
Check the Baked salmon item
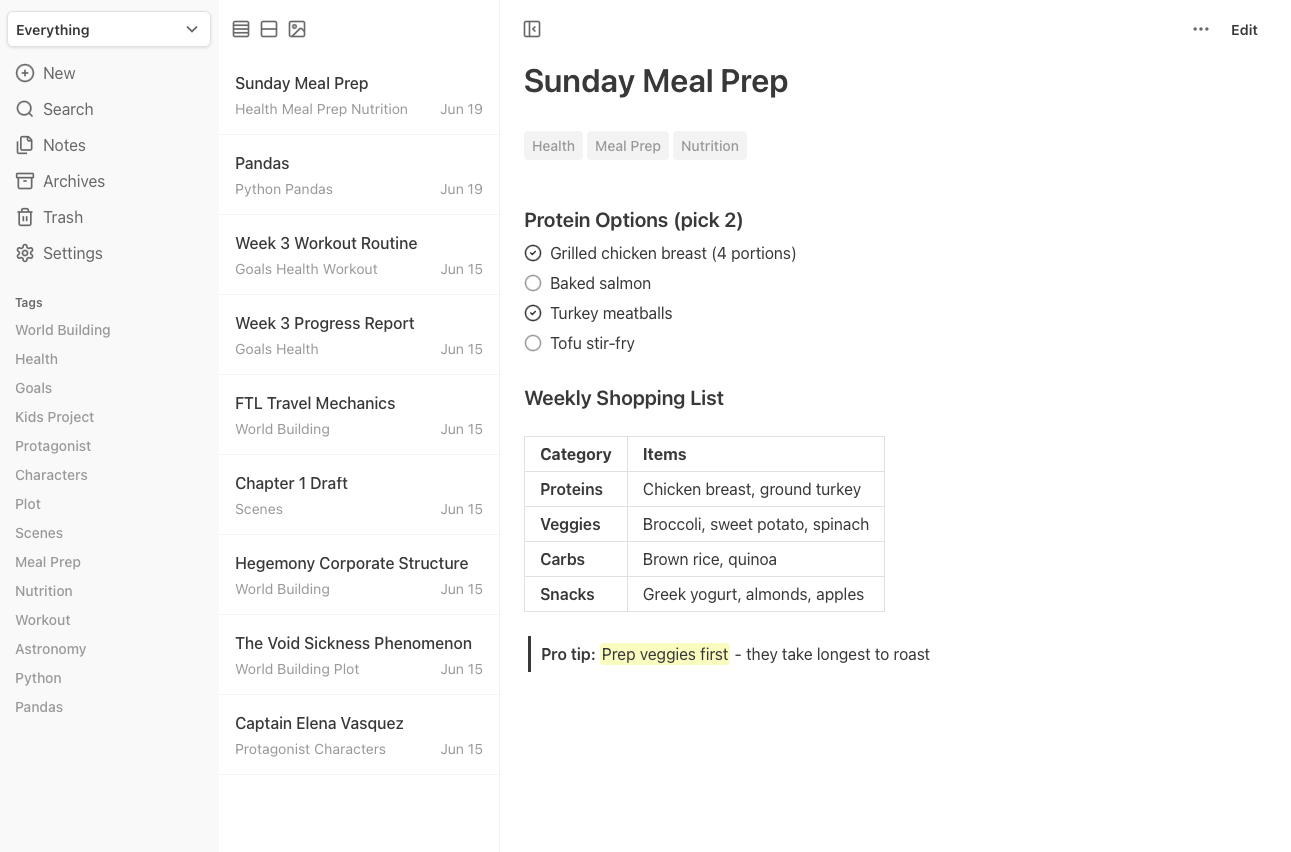click(x=533, y=283)
